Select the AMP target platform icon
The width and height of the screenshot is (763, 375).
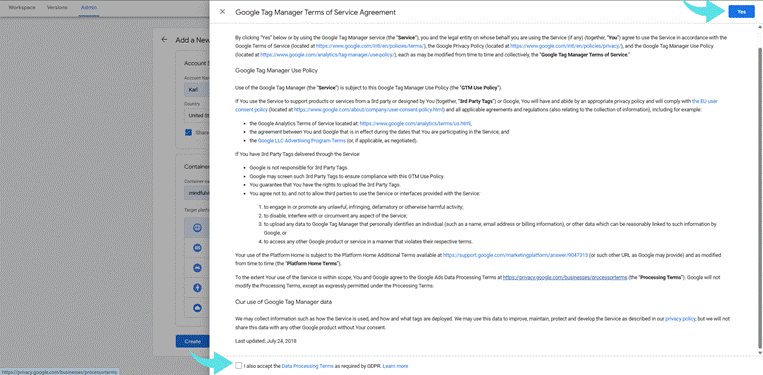(x=198, y=288)
